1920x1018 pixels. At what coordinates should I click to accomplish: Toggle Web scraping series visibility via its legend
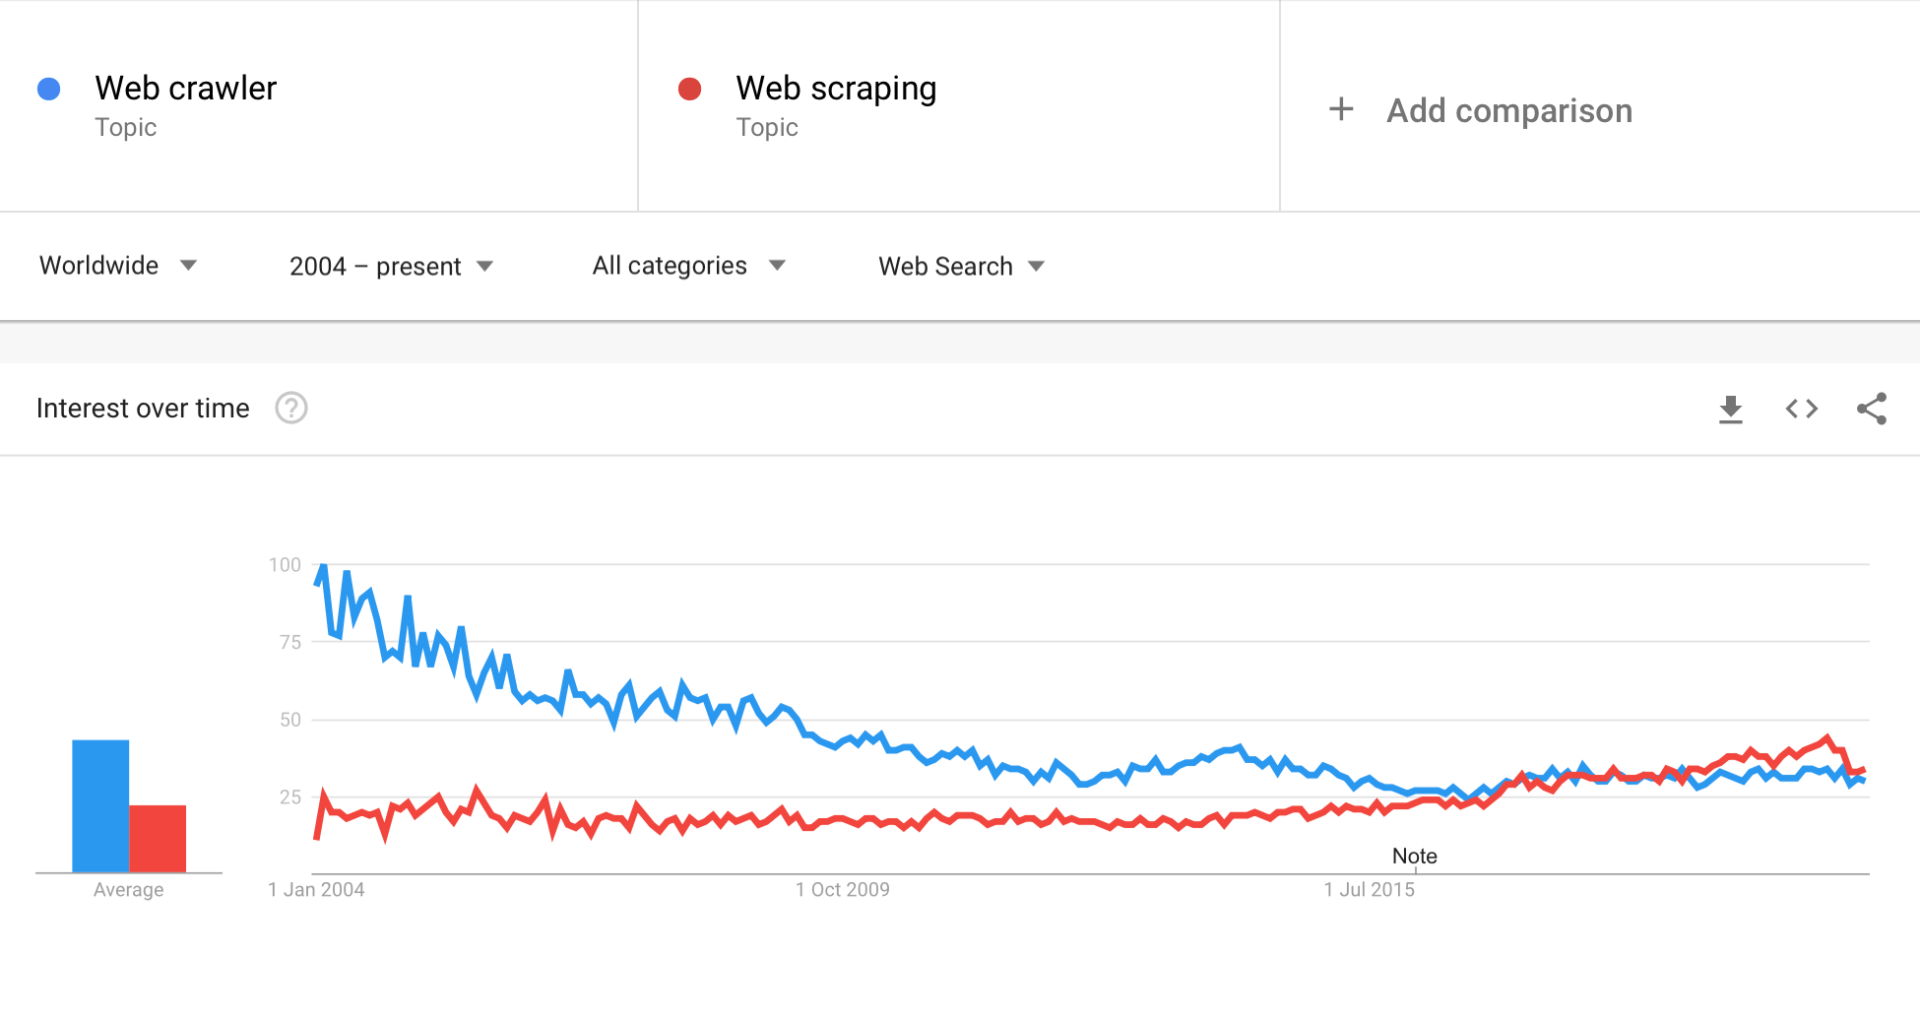click(x=688, y=88)
